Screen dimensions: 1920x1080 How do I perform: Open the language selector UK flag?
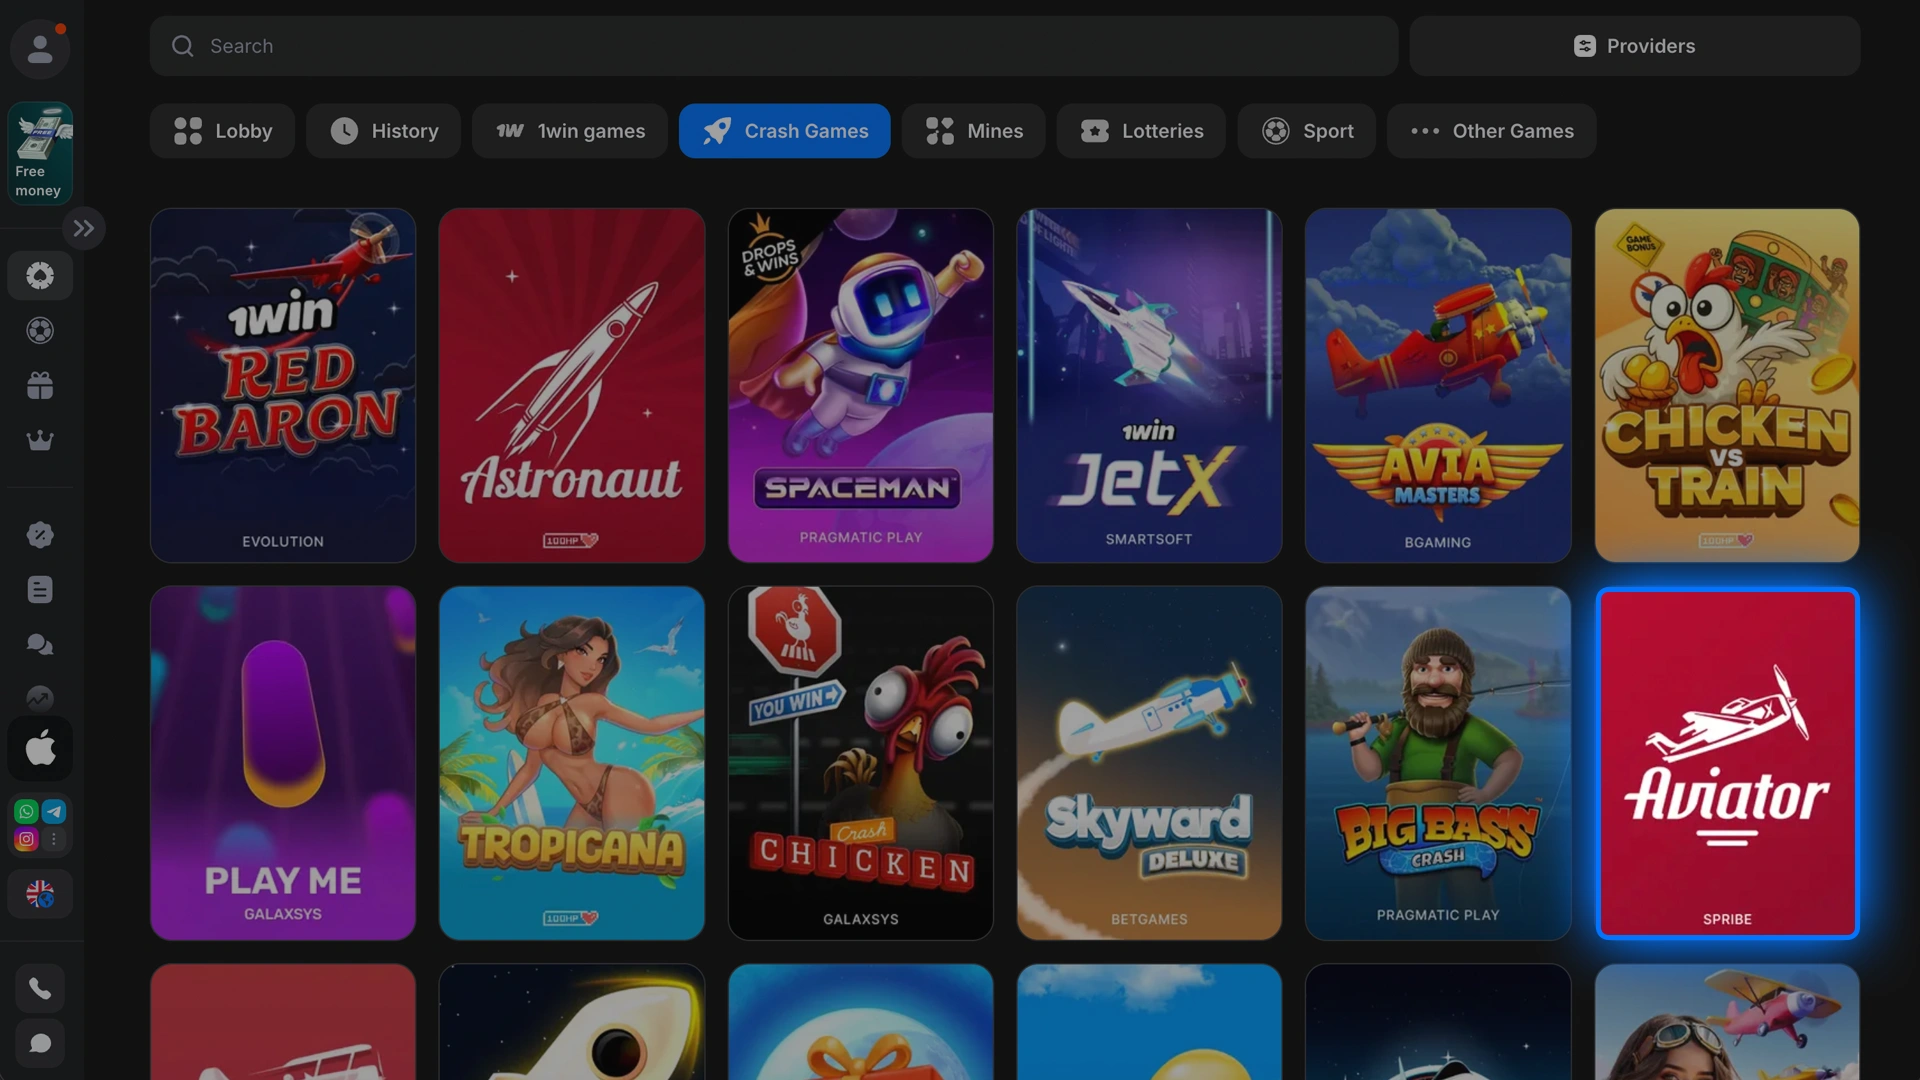pyautogui.click(x=40, y=894)
